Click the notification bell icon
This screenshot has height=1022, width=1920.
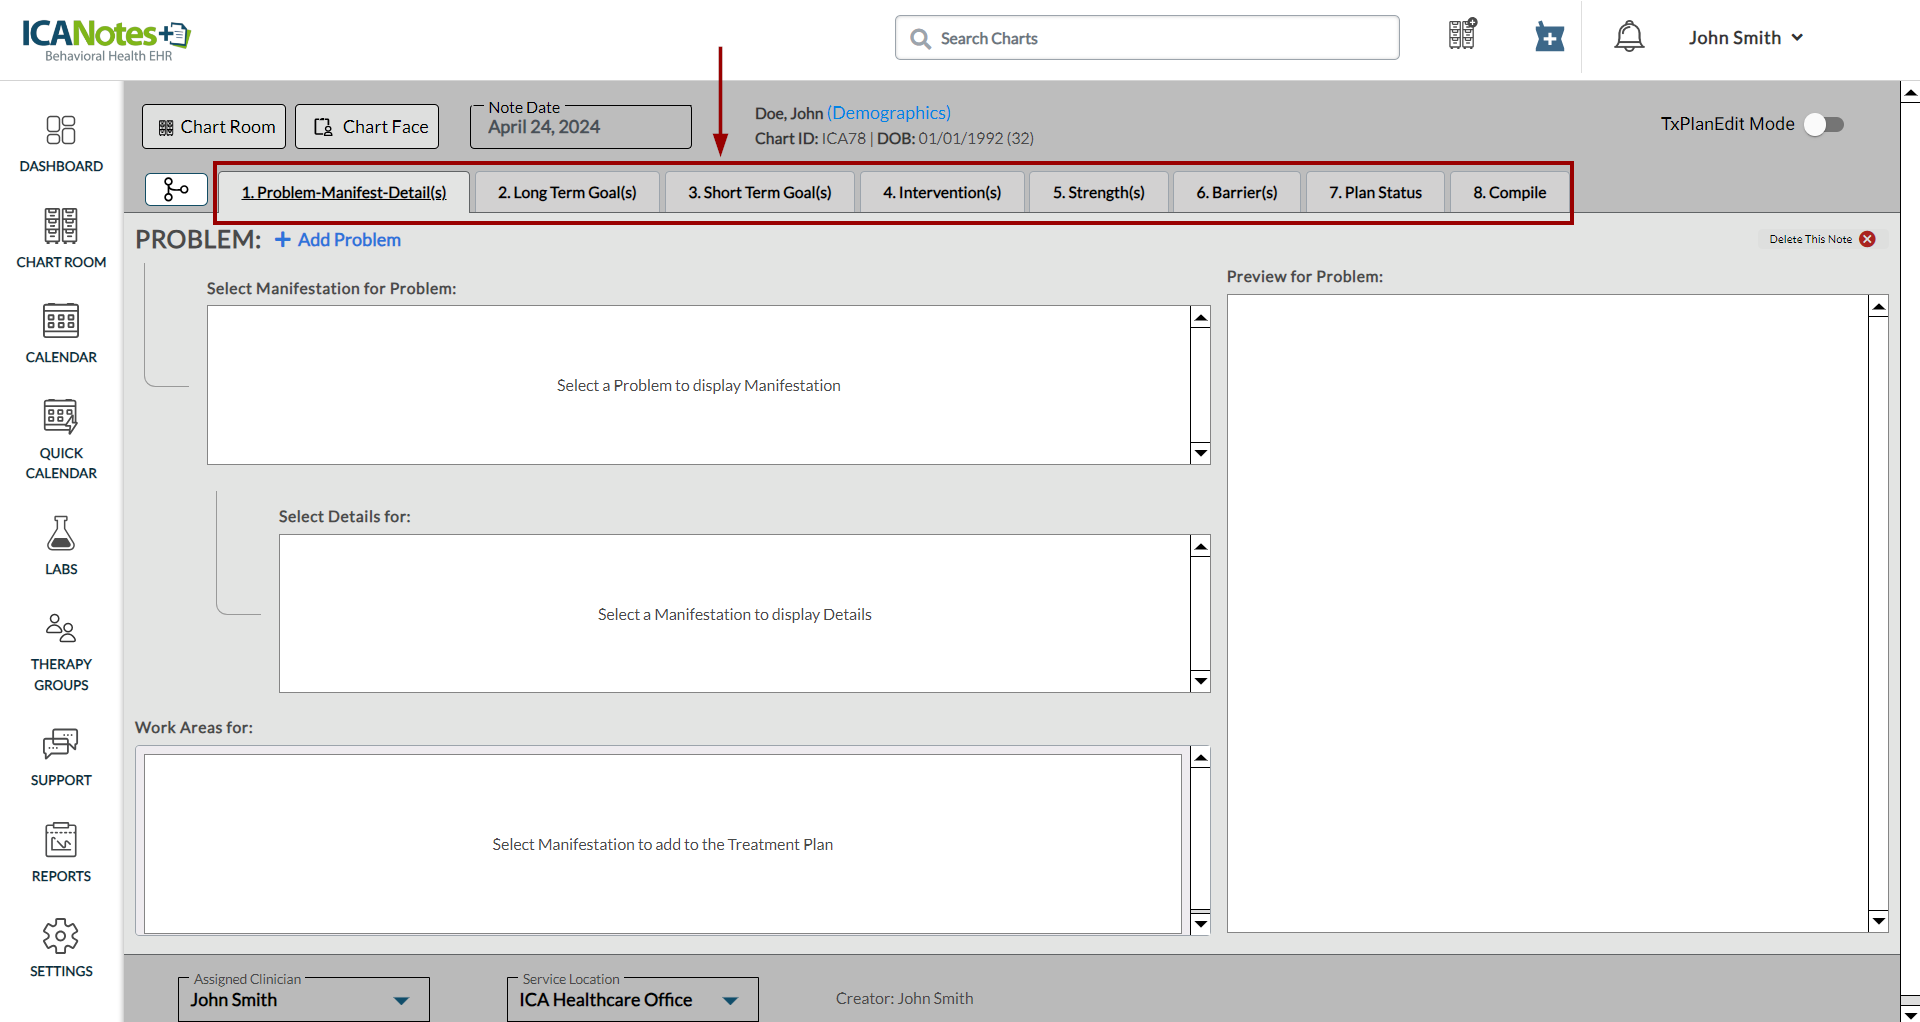[1629, 37]
